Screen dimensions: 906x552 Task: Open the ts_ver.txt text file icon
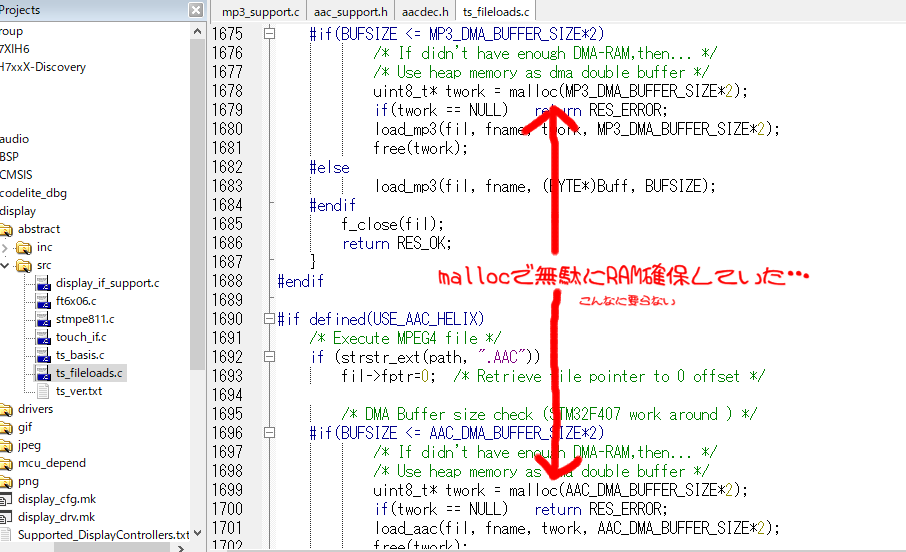43,391
